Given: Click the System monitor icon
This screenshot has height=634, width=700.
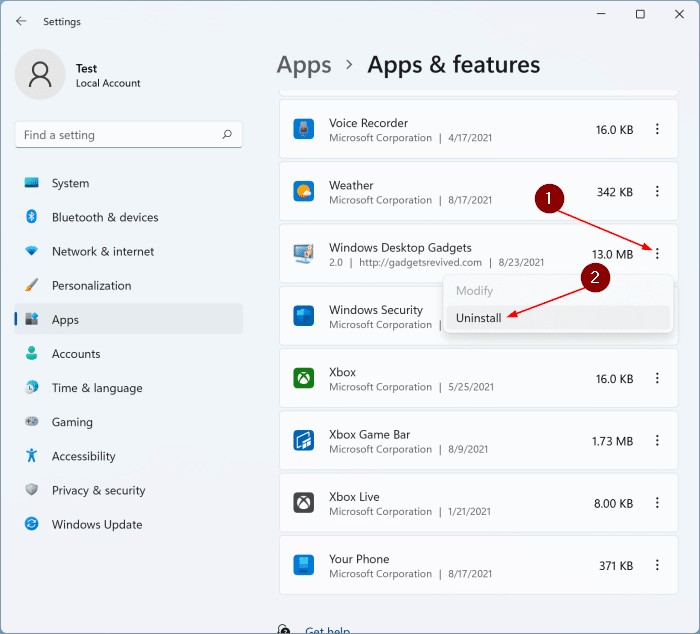Looking at the screenshot, I should tap(32, 183).
